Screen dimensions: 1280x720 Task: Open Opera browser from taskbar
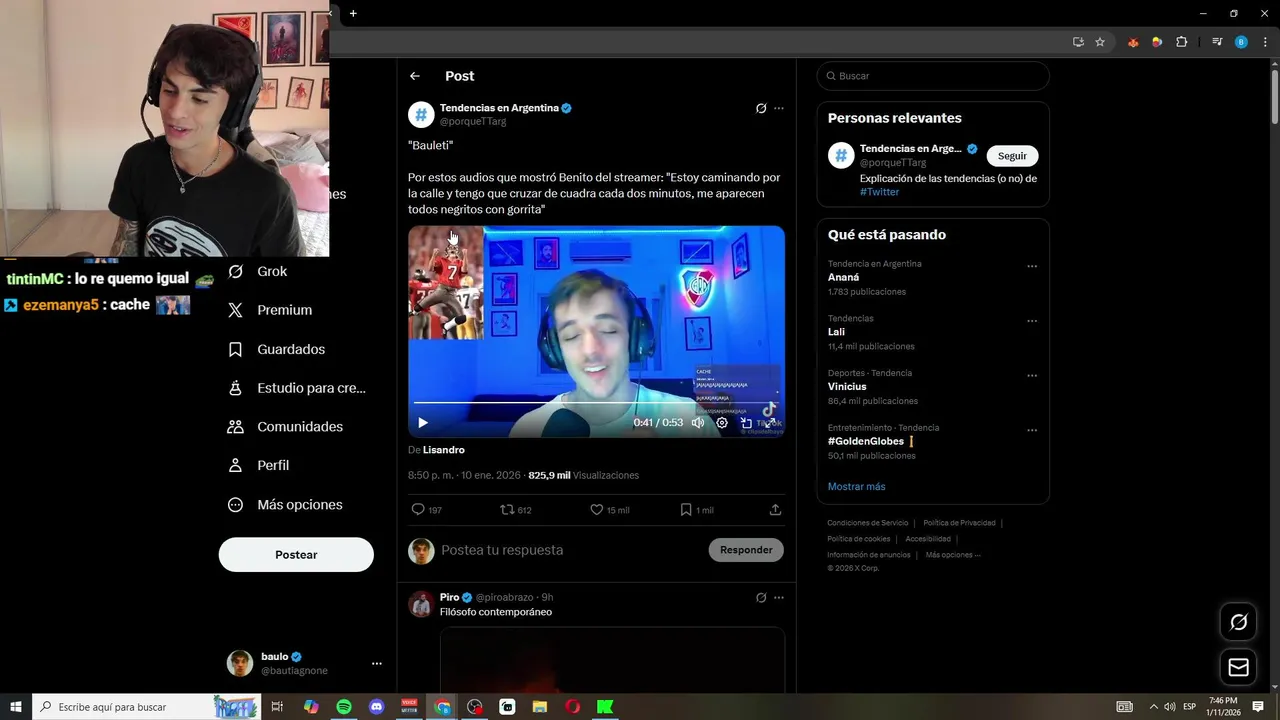(572, 707)
